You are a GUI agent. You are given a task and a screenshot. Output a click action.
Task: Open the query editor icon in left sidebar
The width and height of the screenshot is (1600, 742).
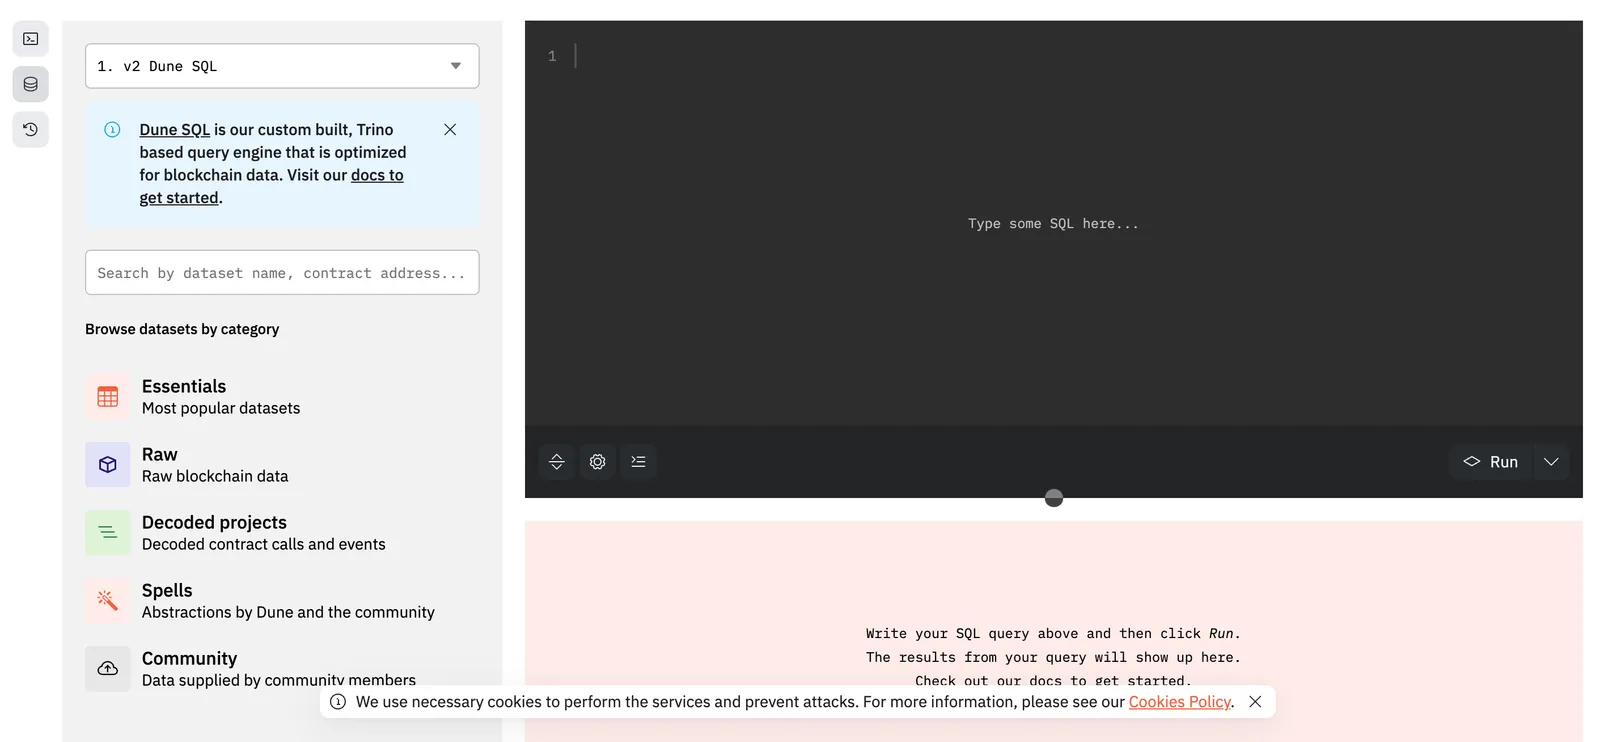click(x=31, y=39)
